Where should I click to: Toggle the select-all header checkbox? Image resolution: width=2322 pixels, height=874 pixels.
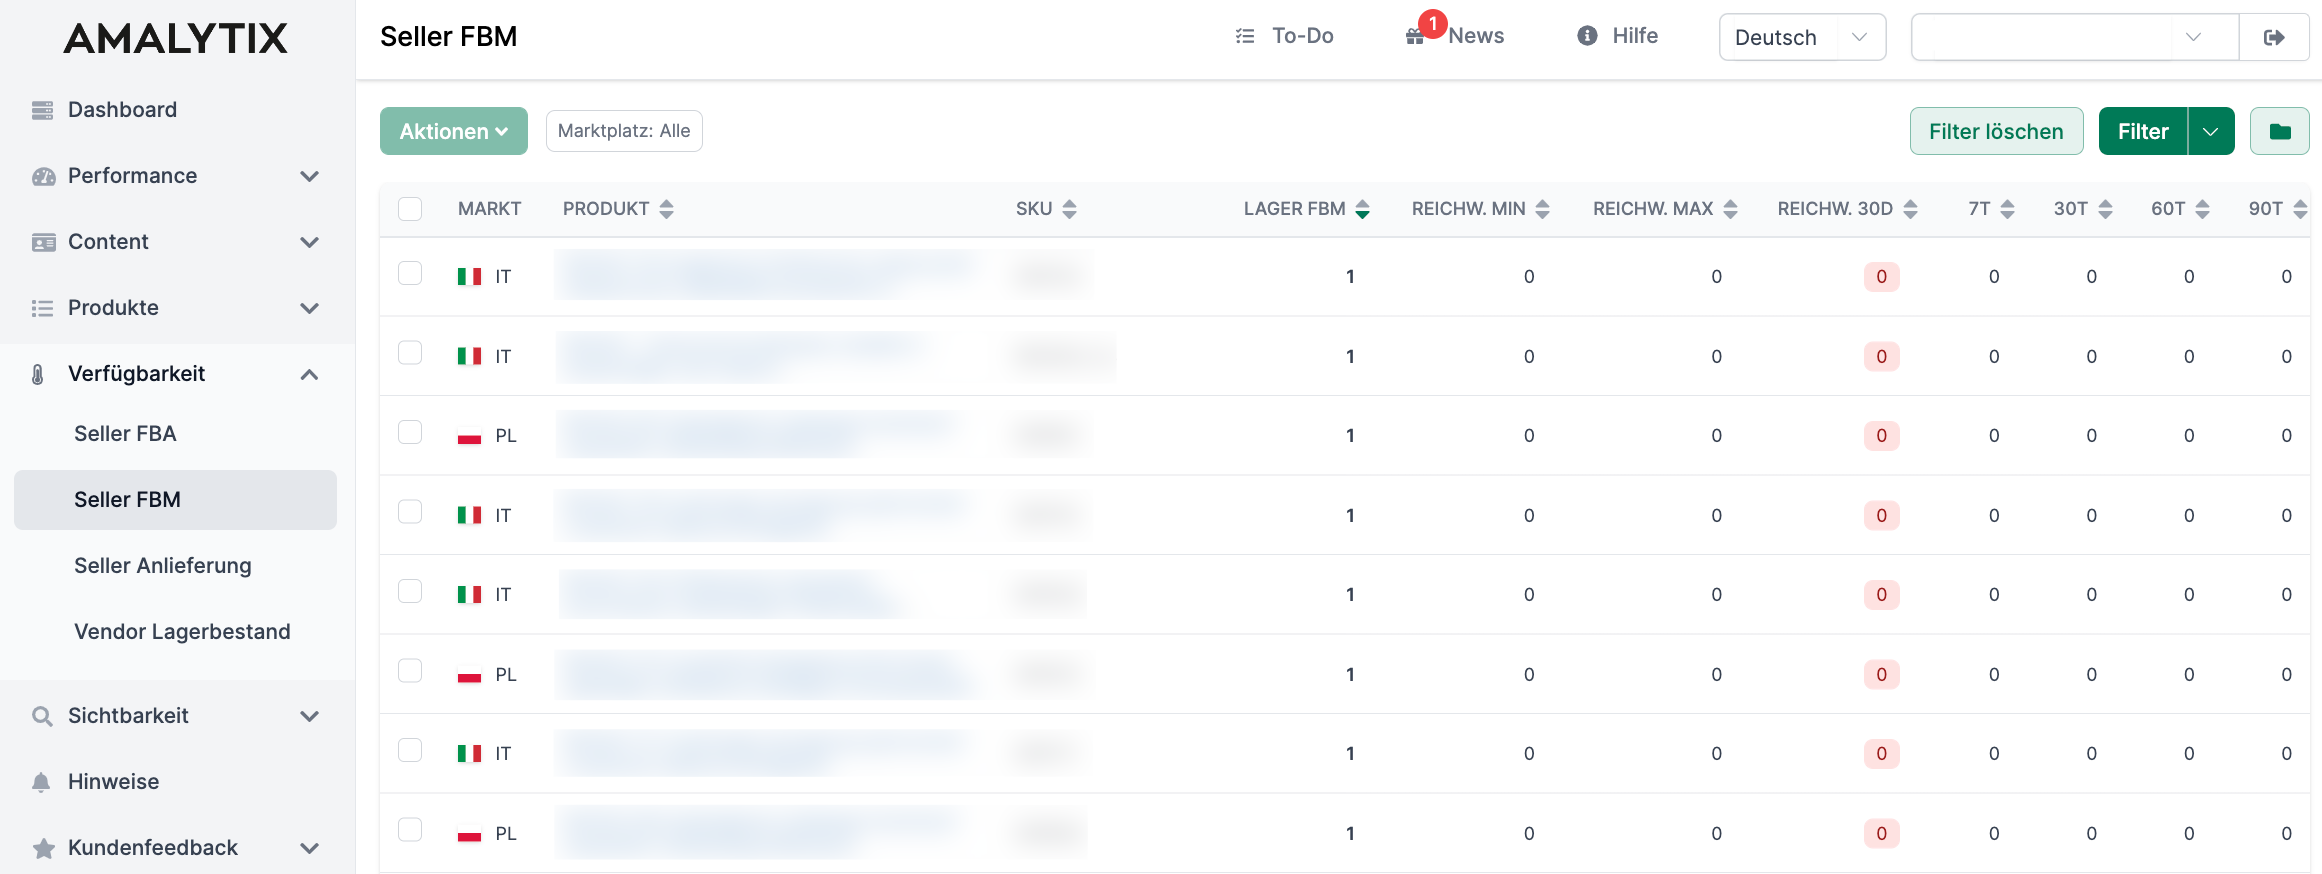tap(410, 209)
